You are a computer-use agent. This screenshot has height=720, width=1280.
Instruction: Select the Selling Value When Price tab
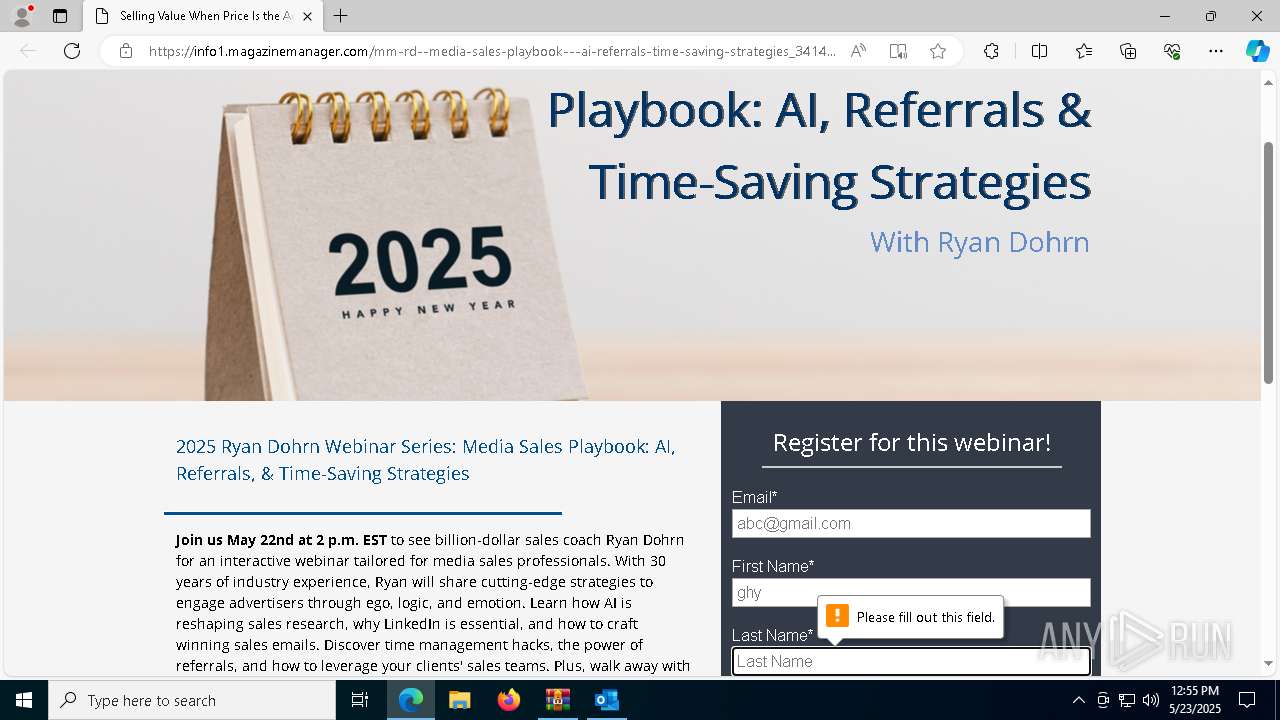203,16
